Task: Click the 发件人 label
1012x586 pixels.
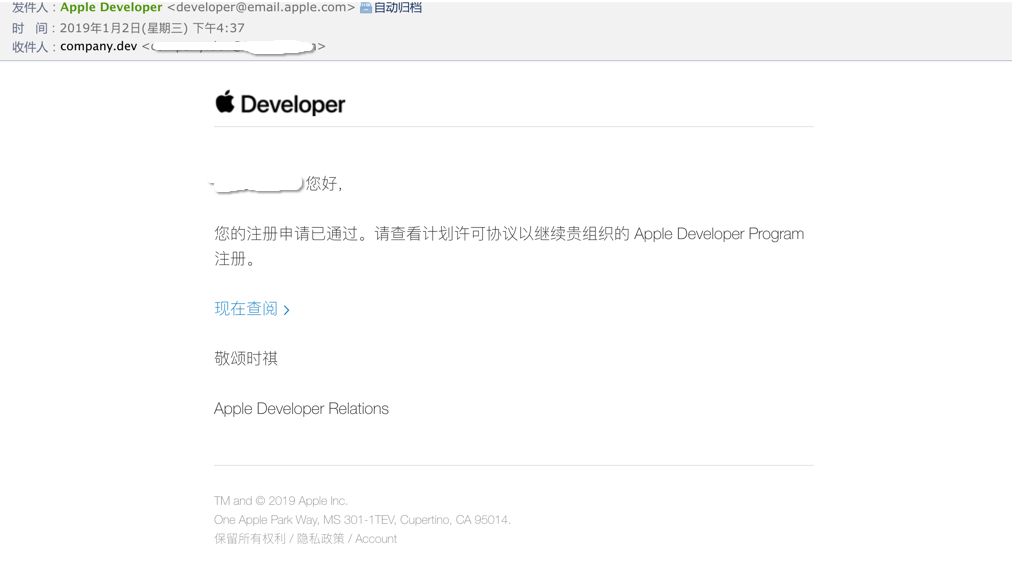Action: [30, 8]
